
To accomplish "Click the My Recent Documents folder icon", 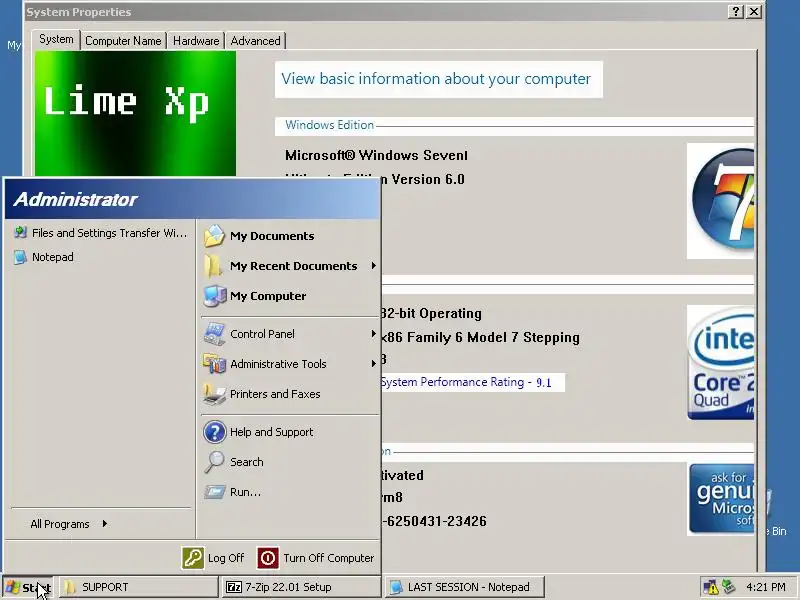I will coord(212,266).
